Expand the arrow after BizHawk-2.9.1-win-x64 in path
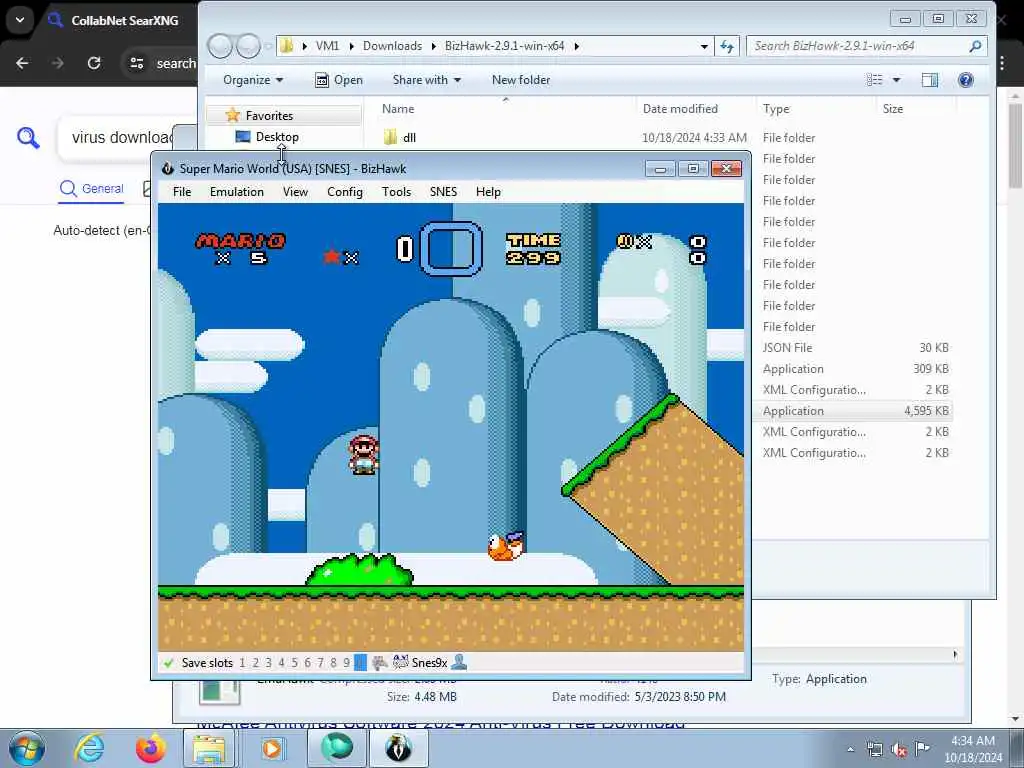This screenshot has height=768, width=1024. click(576, 46)
